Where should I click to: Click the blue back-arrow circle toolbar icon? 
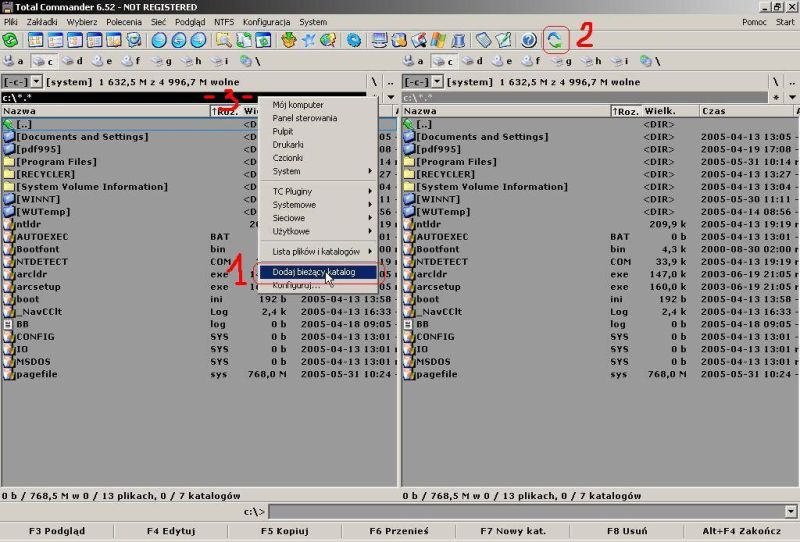179,40
